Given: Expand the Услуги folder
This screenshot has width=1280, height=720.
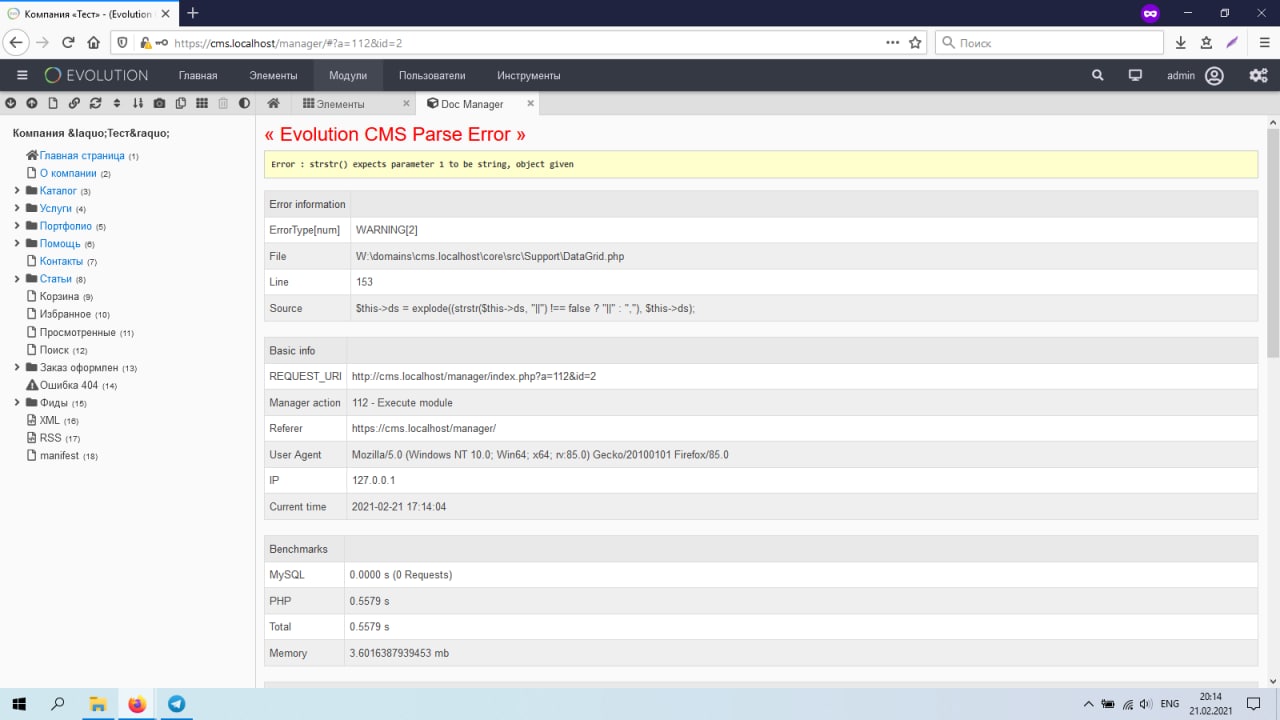Looking at the screenshot, I should [17, 208].
